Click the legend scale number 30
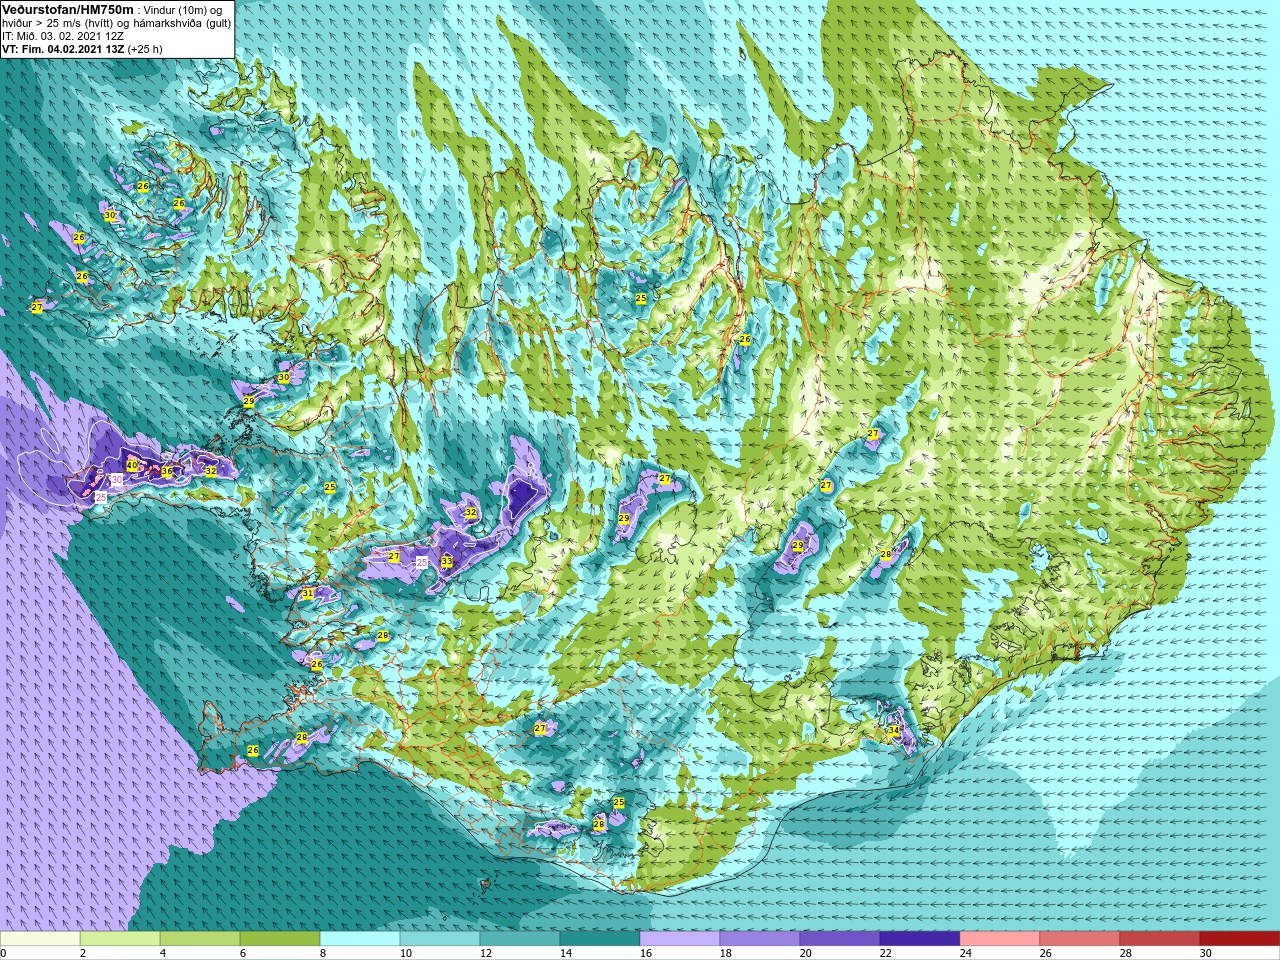Screen dimensions: 1280x960 [x=1206, y=953]
